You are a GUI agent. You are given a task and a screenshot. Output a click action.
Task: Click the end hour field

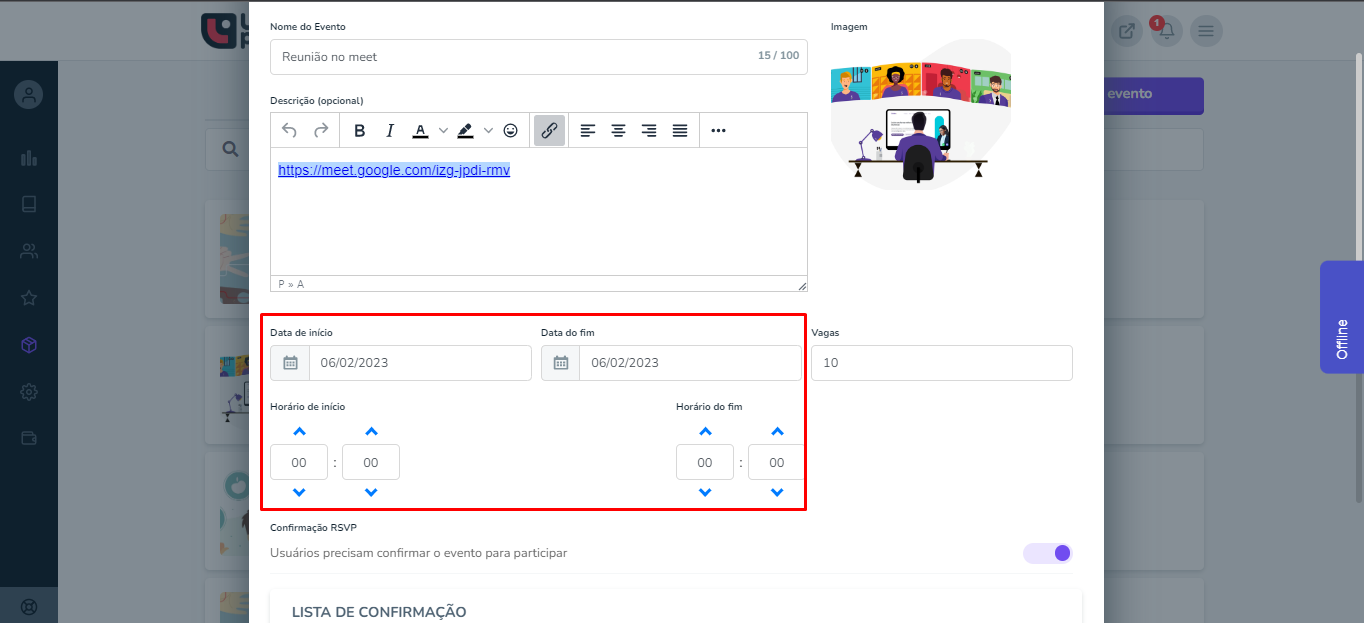(x=705, y=463)
